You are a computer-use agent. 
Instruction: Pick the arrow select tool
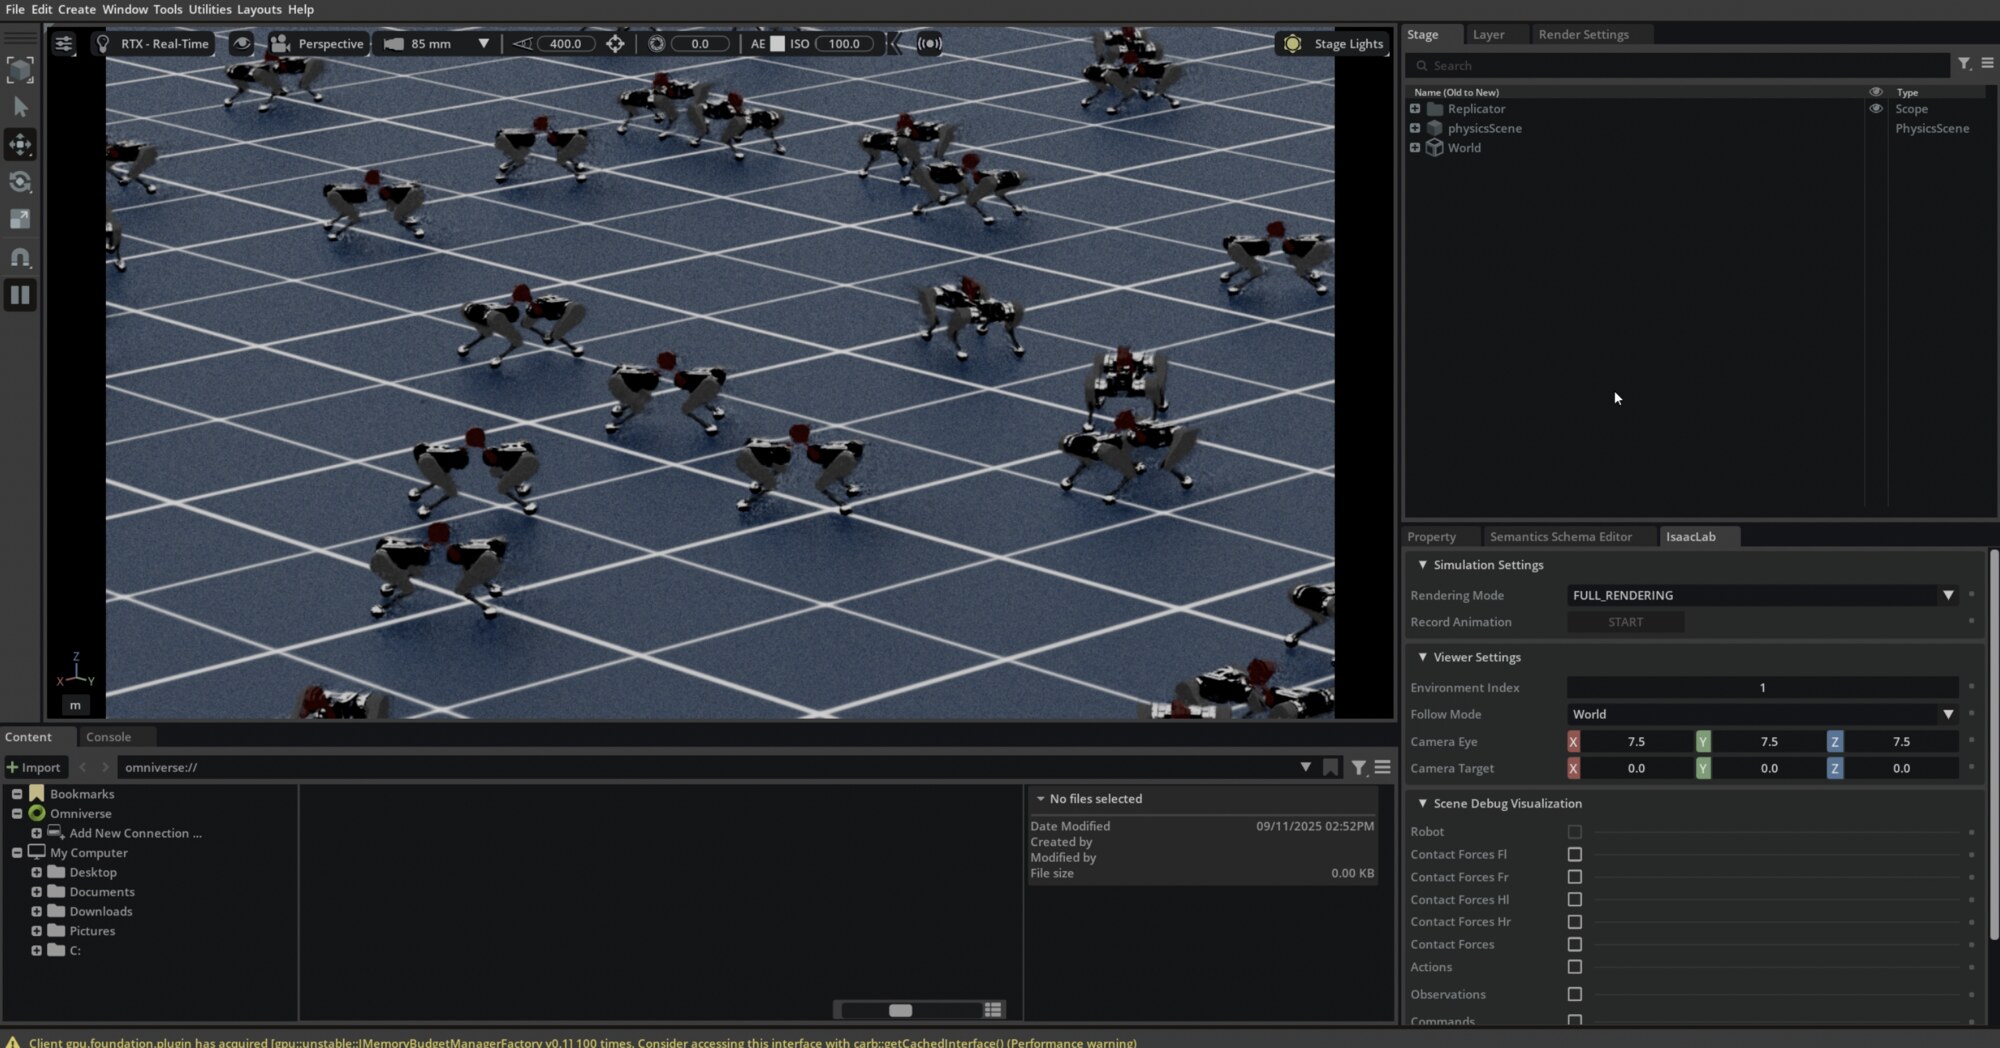click(x=20, y=107)
